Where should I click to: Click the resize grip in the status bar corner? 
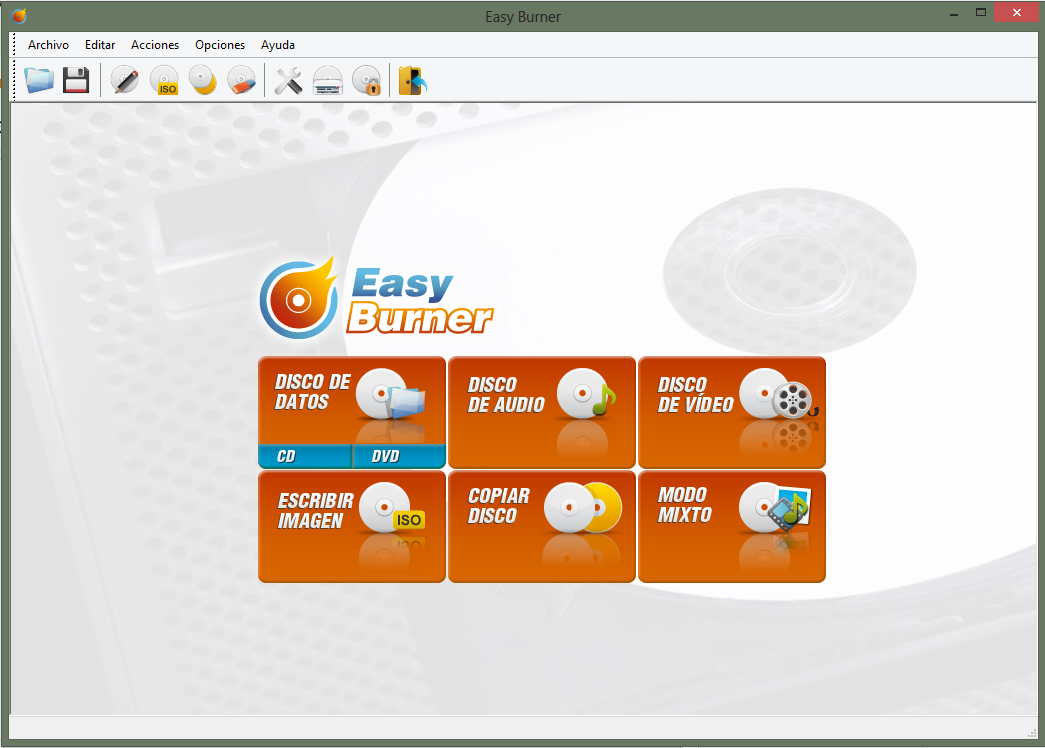1032,733
